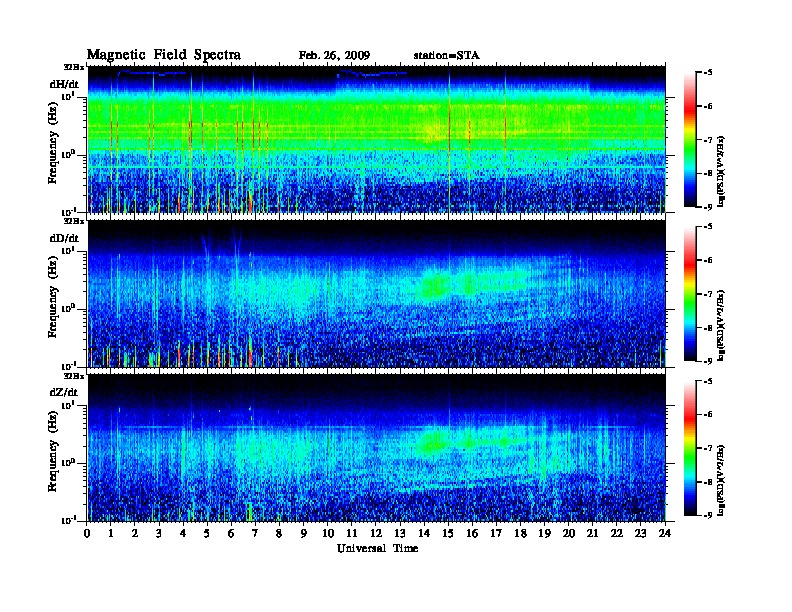This screenshot has height=612, width=792.
Task: Click the hour 18 tick label
Action: [x=520, y=533]
